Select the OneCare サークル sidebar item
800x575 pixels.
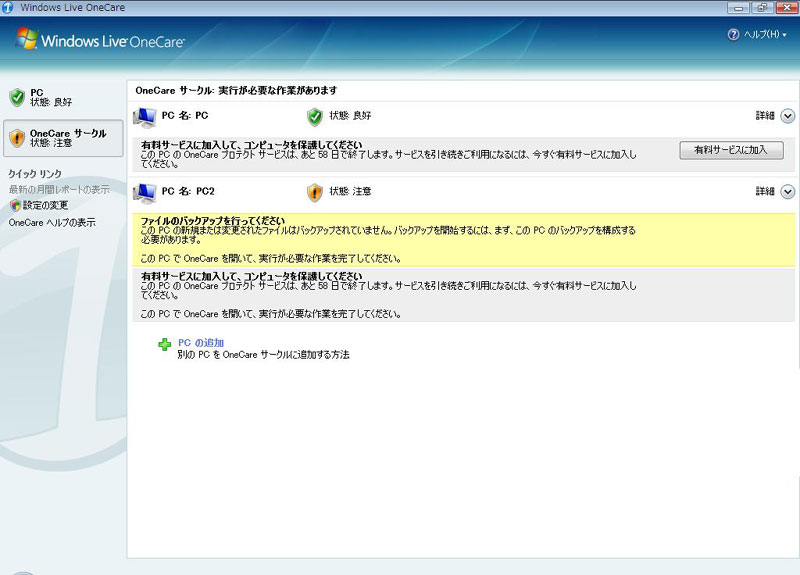(63, 138)
